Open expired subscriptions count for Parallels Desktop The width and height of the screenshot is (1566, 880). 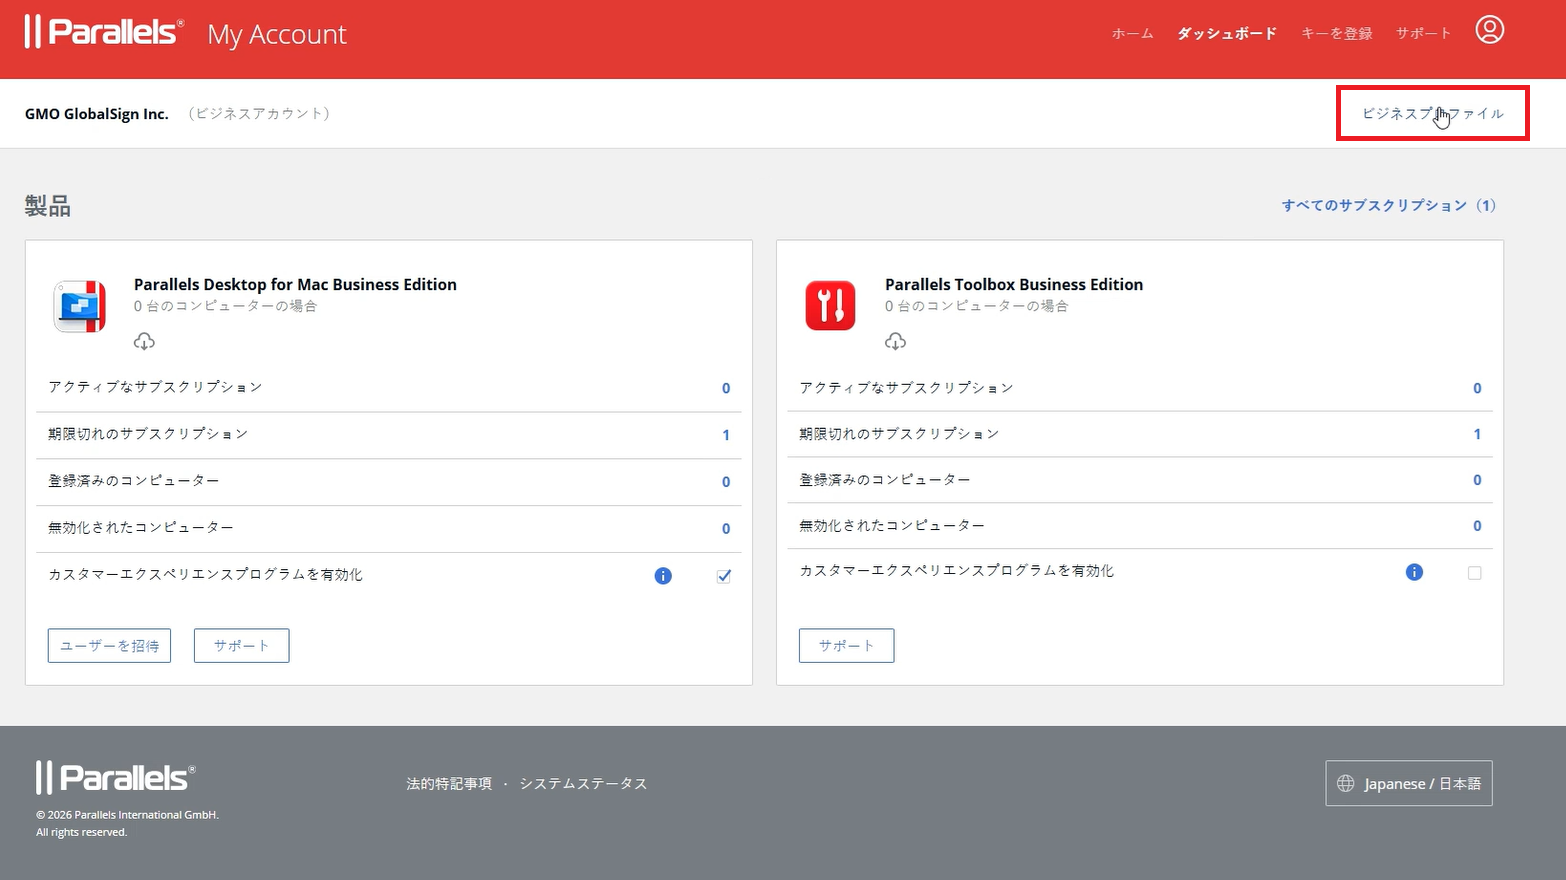[726, 435]
